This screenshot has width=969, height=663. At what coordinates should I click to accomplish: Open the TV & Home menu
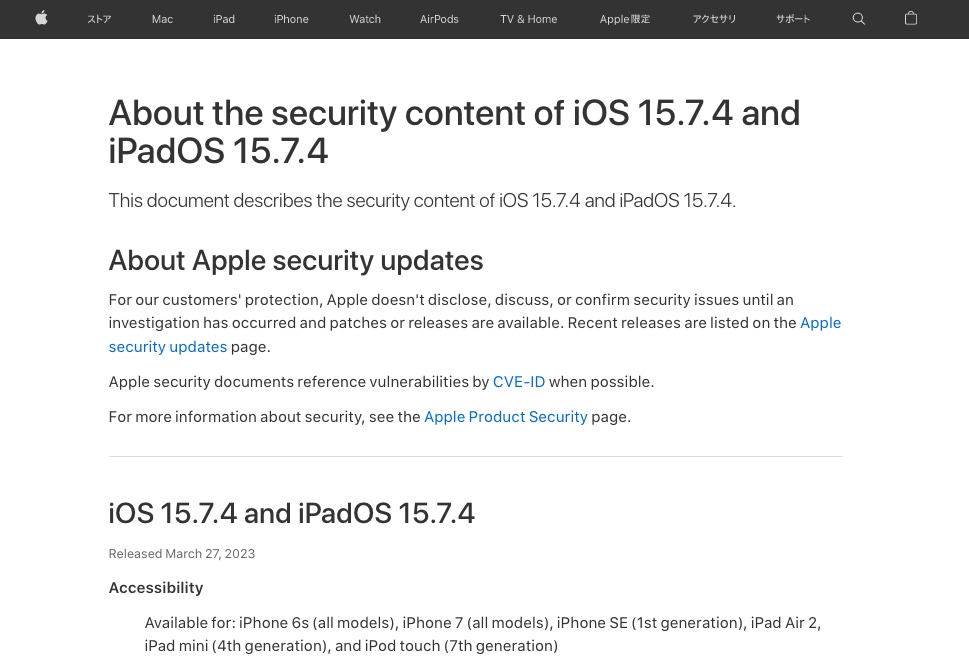(x=528, y=19)
